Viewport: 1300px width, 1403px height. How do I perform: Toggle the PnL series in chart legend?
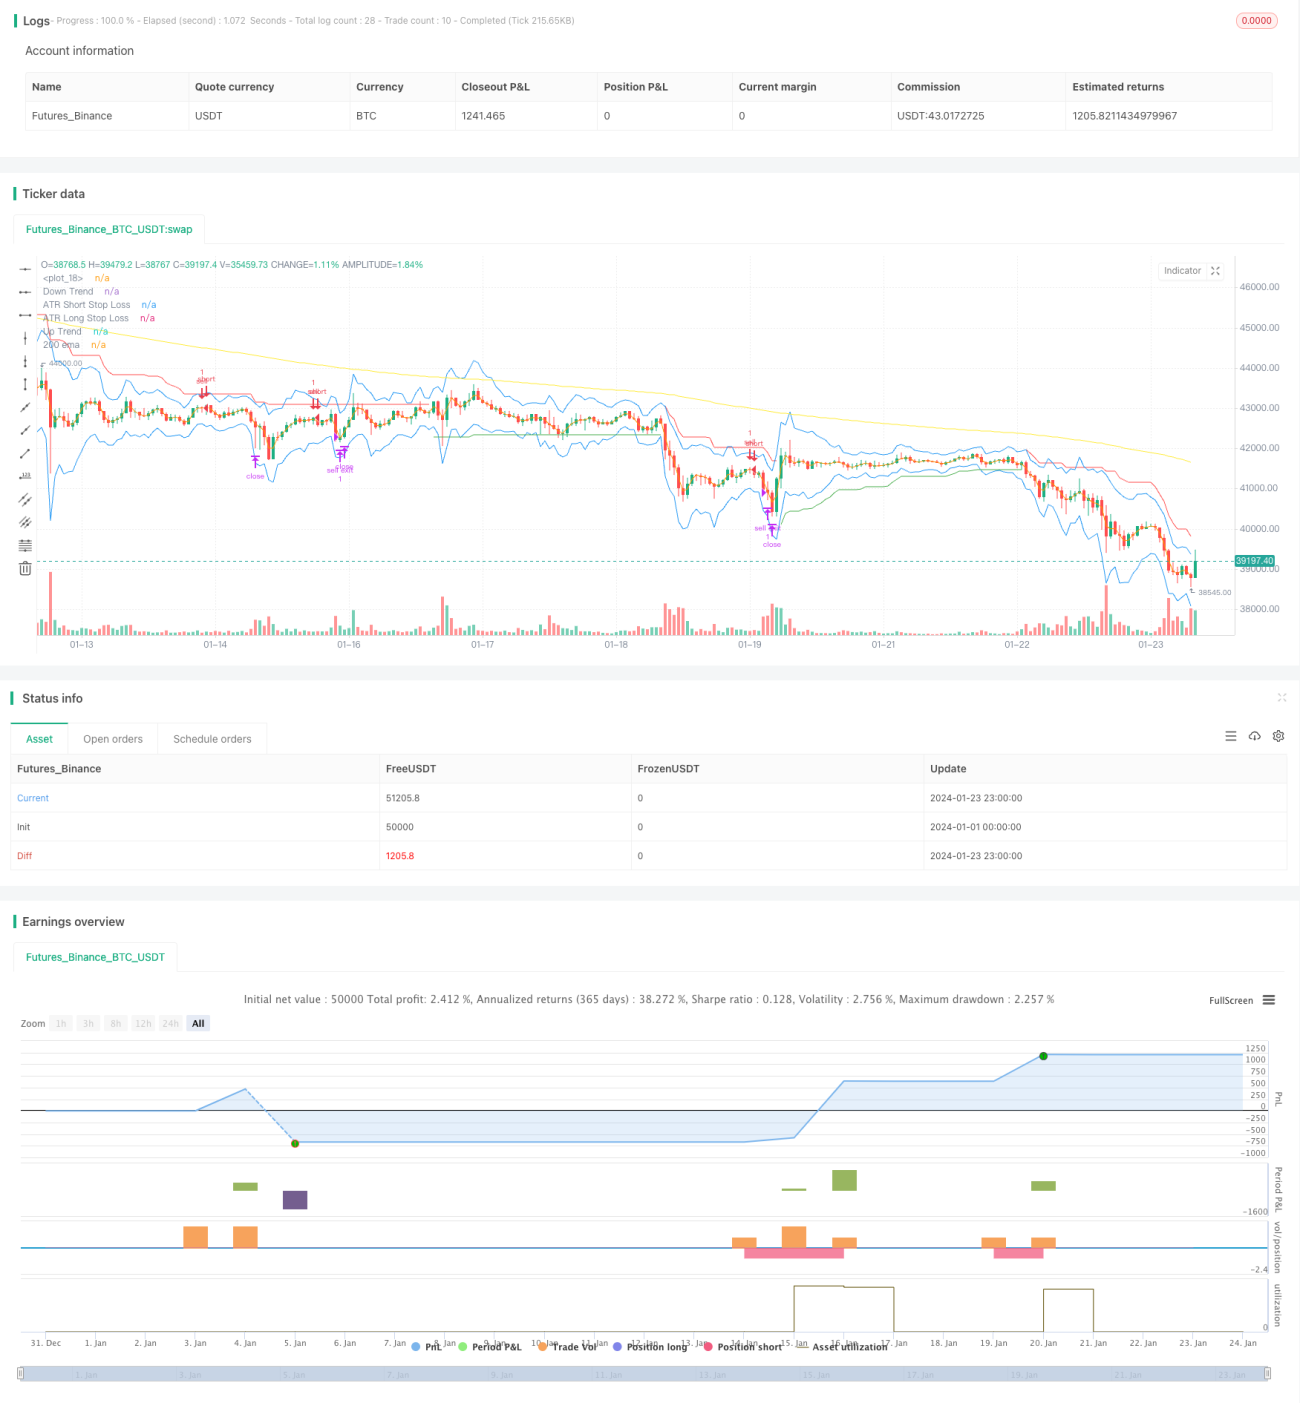[426, 1347]
